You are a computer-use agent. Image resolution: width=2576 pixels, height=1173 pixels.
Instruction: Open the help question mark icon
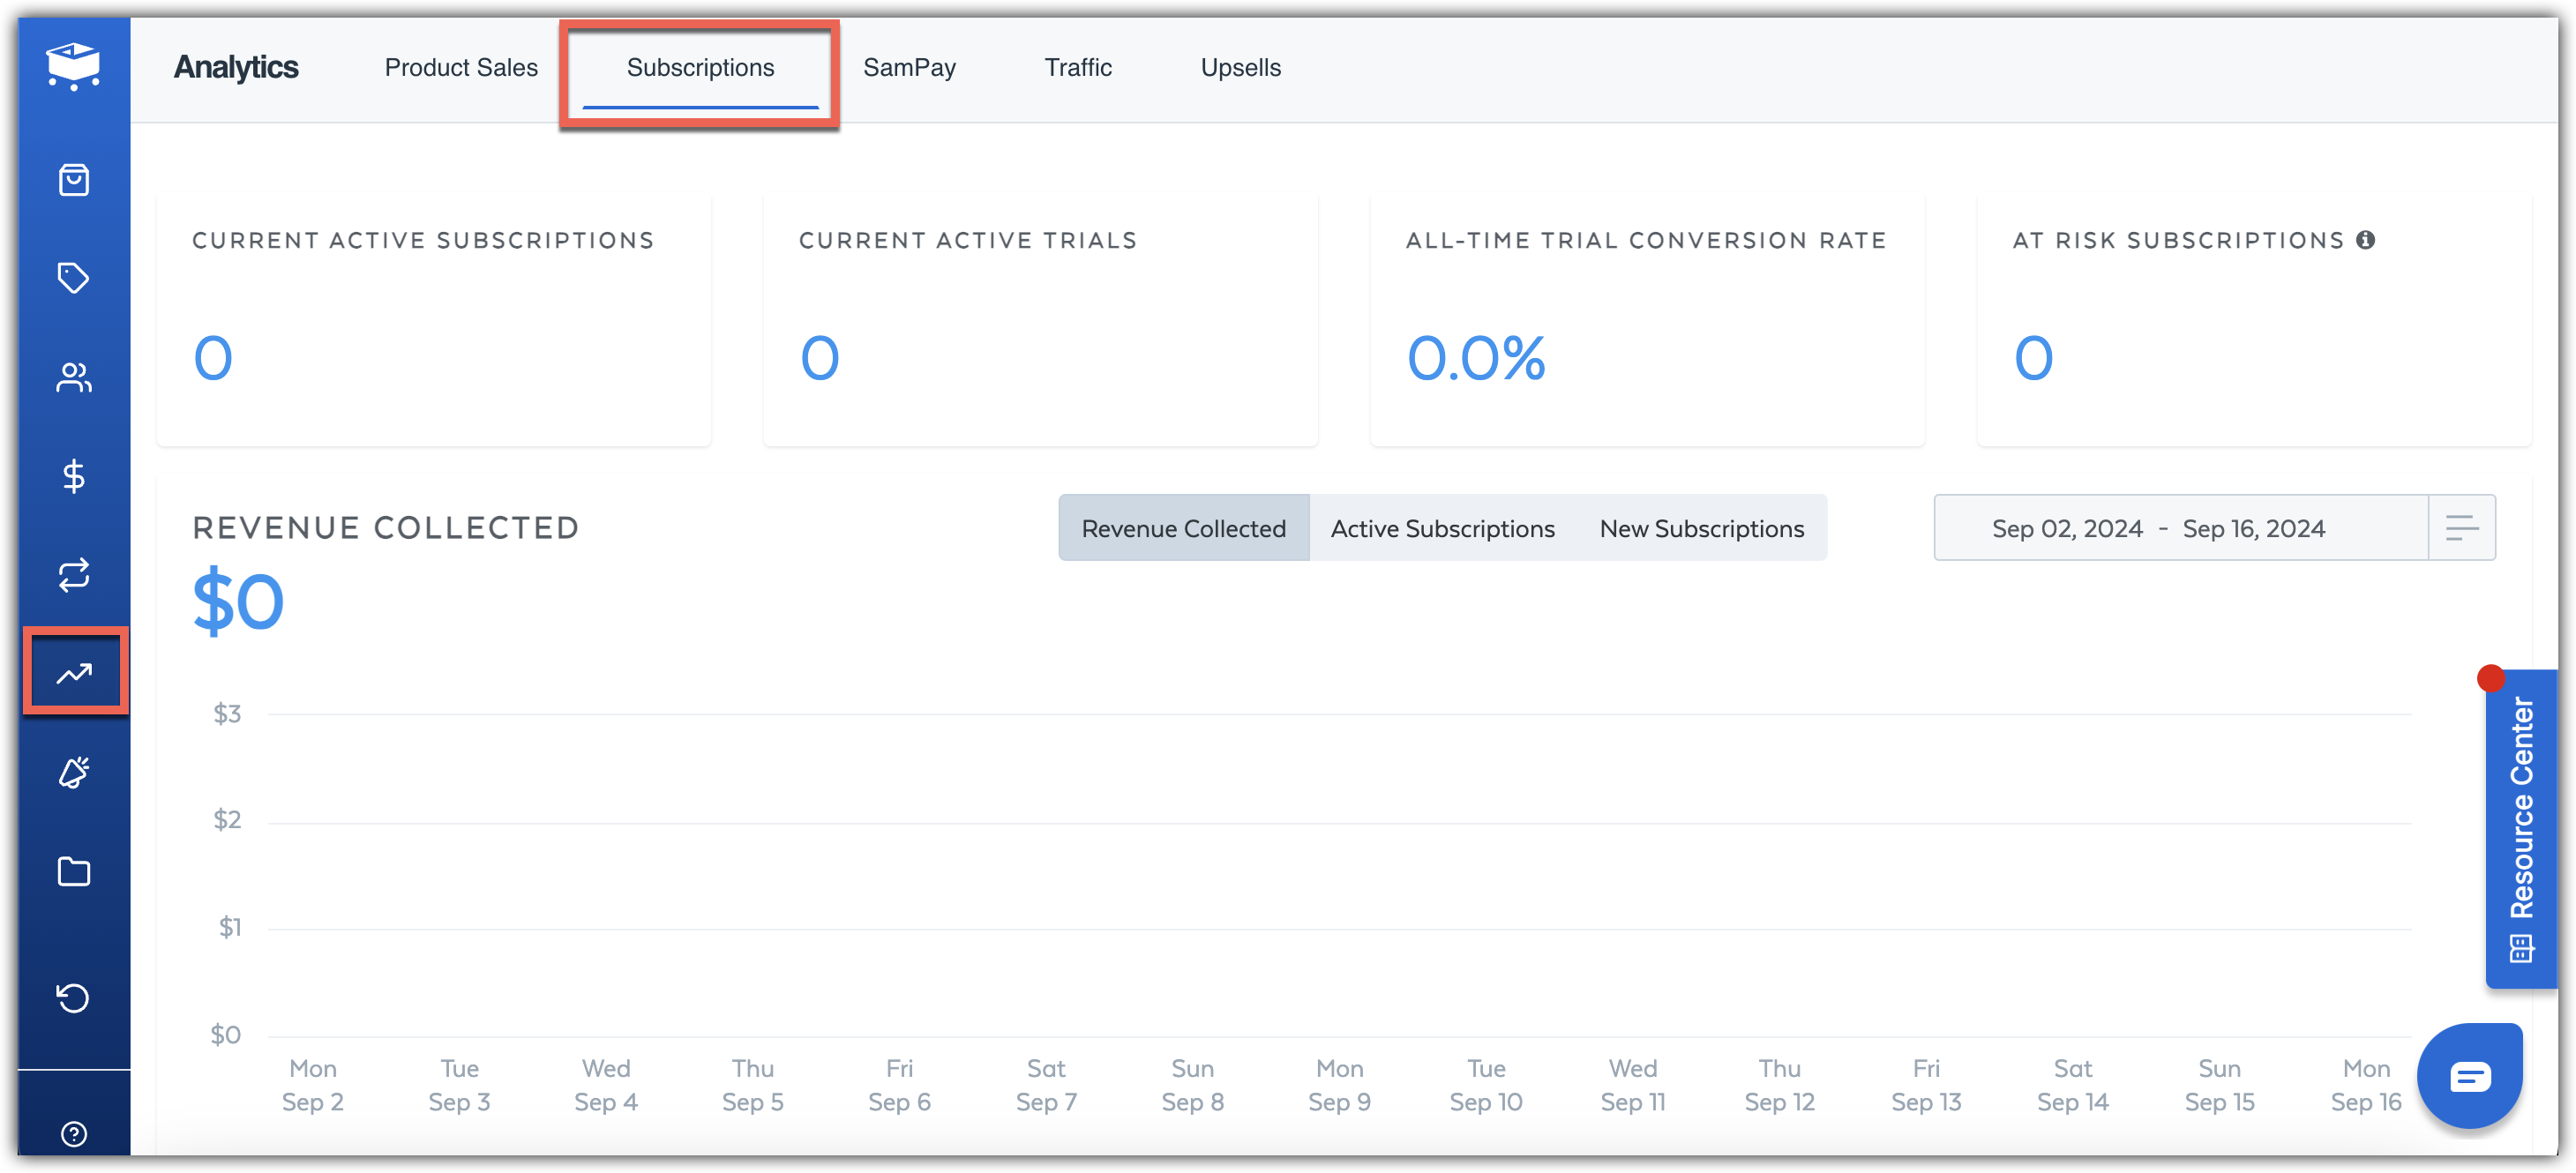click(x=74, y=1133)
